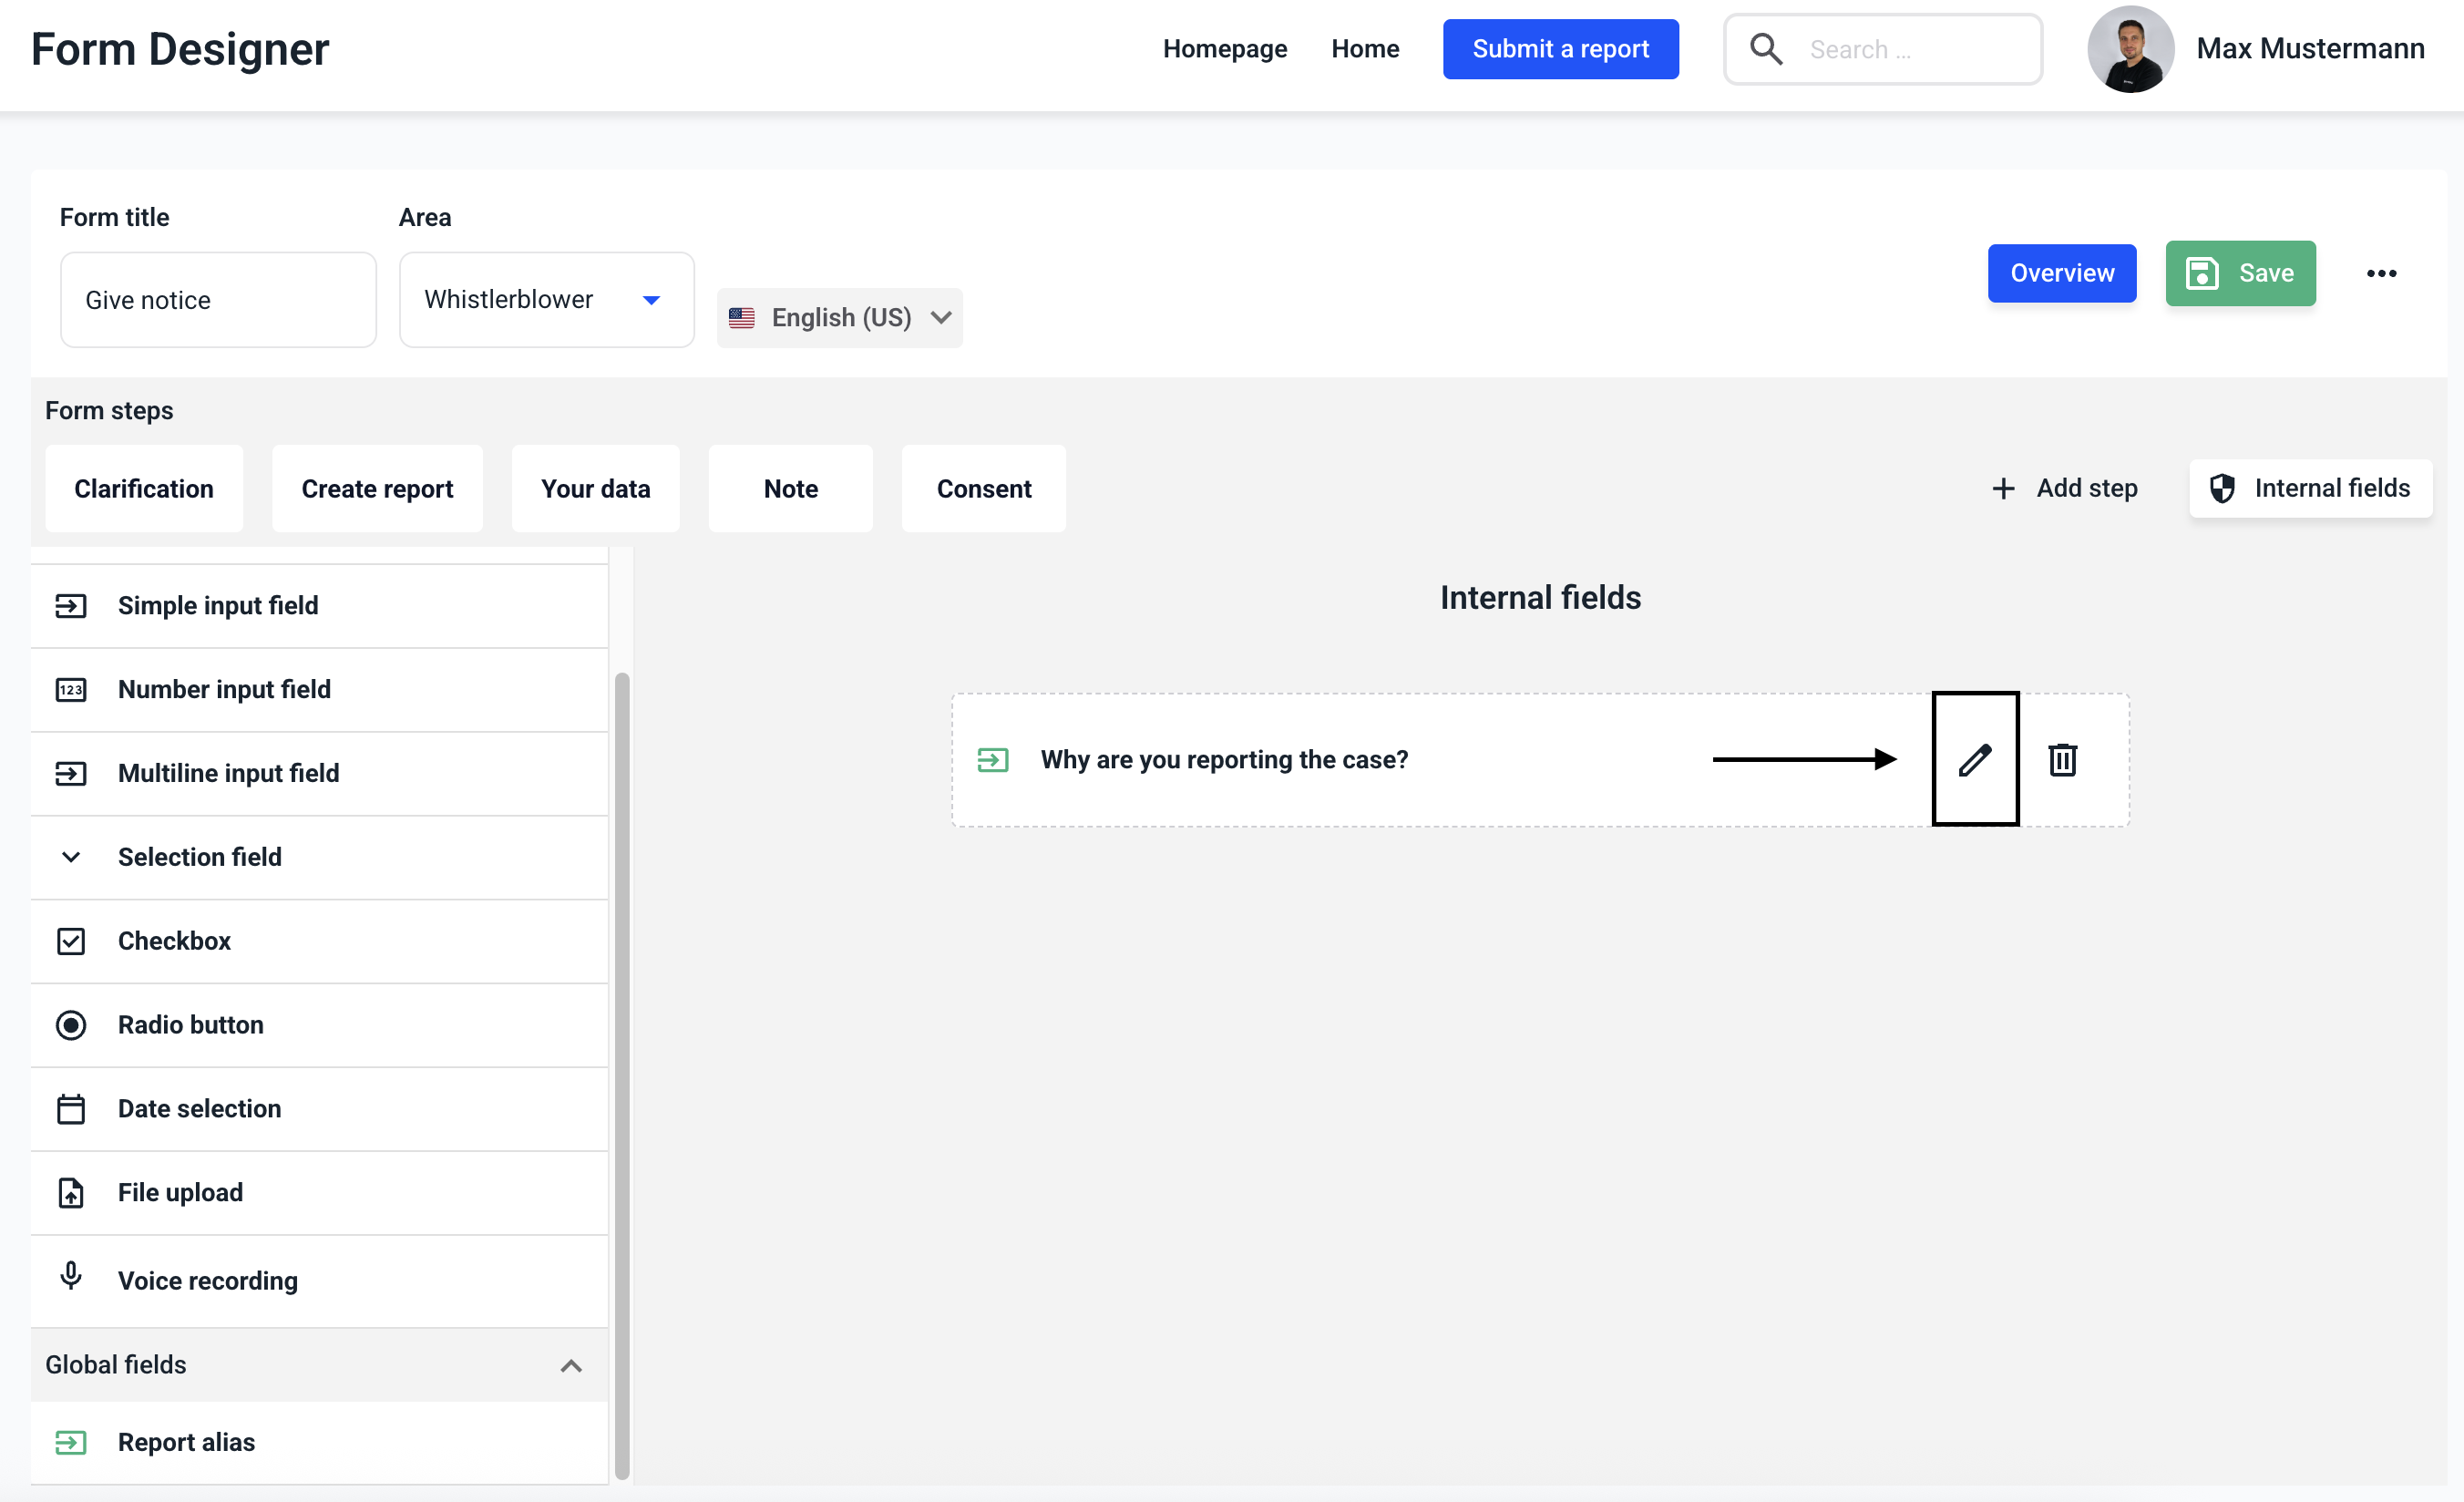Click the Number input field icon
The width and height of the screenshot is (2464, 1502).
(71, 689)
